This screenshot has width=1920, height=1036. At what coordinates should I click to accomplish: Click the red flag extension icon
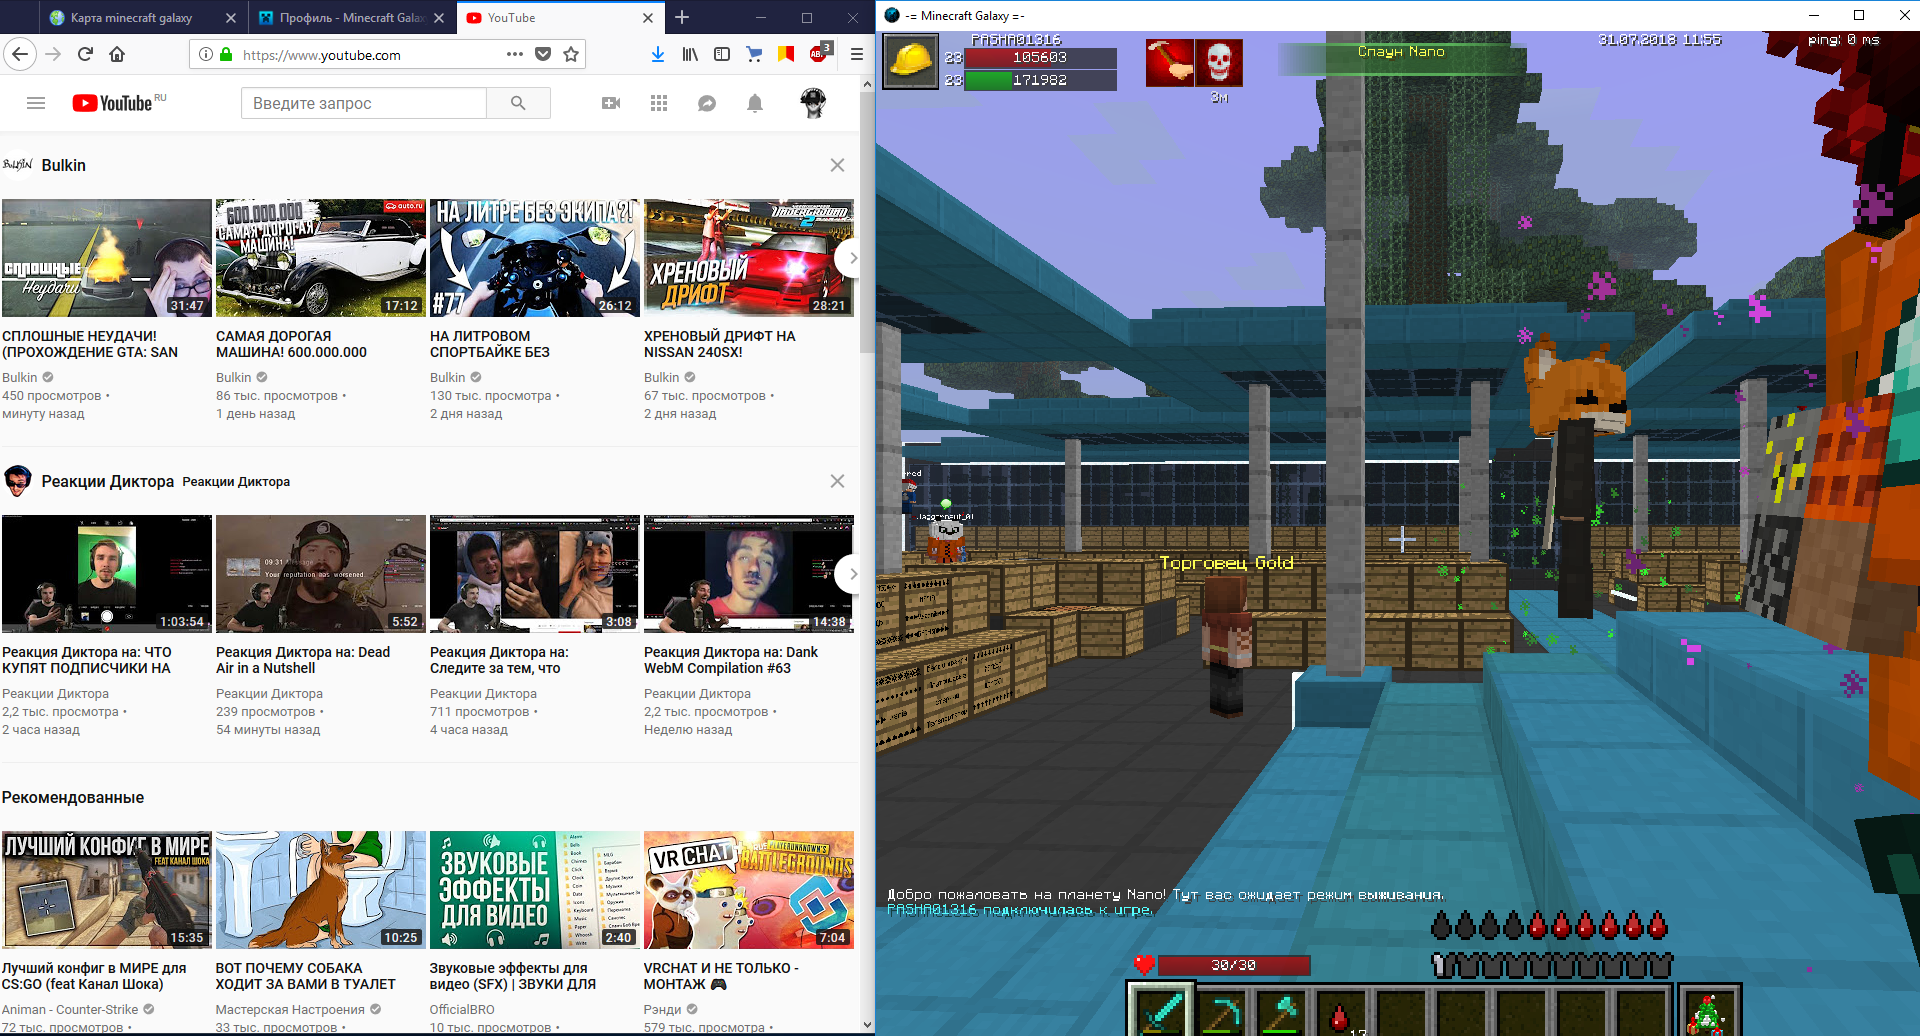click(x=786, y=54)
